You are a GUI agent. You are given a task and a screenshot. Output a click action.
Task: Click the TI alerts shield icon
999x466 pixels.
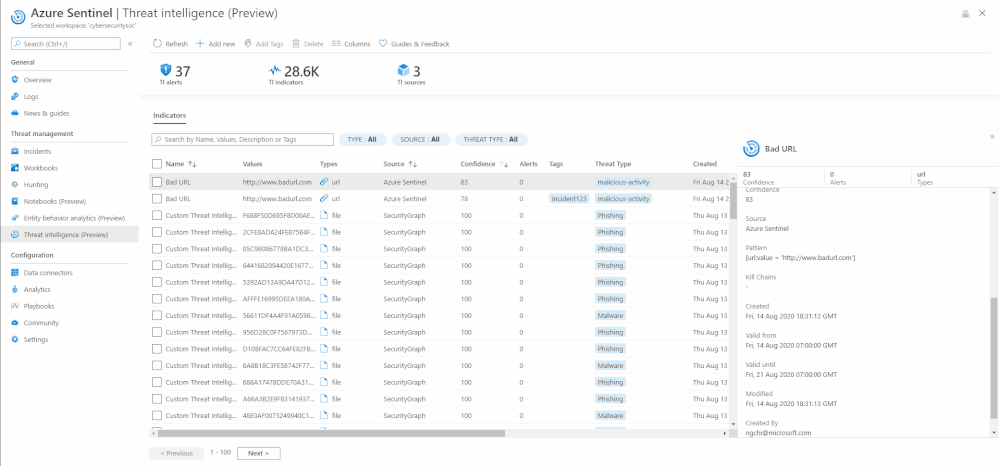pyautogui.click(x=166, y=70)
